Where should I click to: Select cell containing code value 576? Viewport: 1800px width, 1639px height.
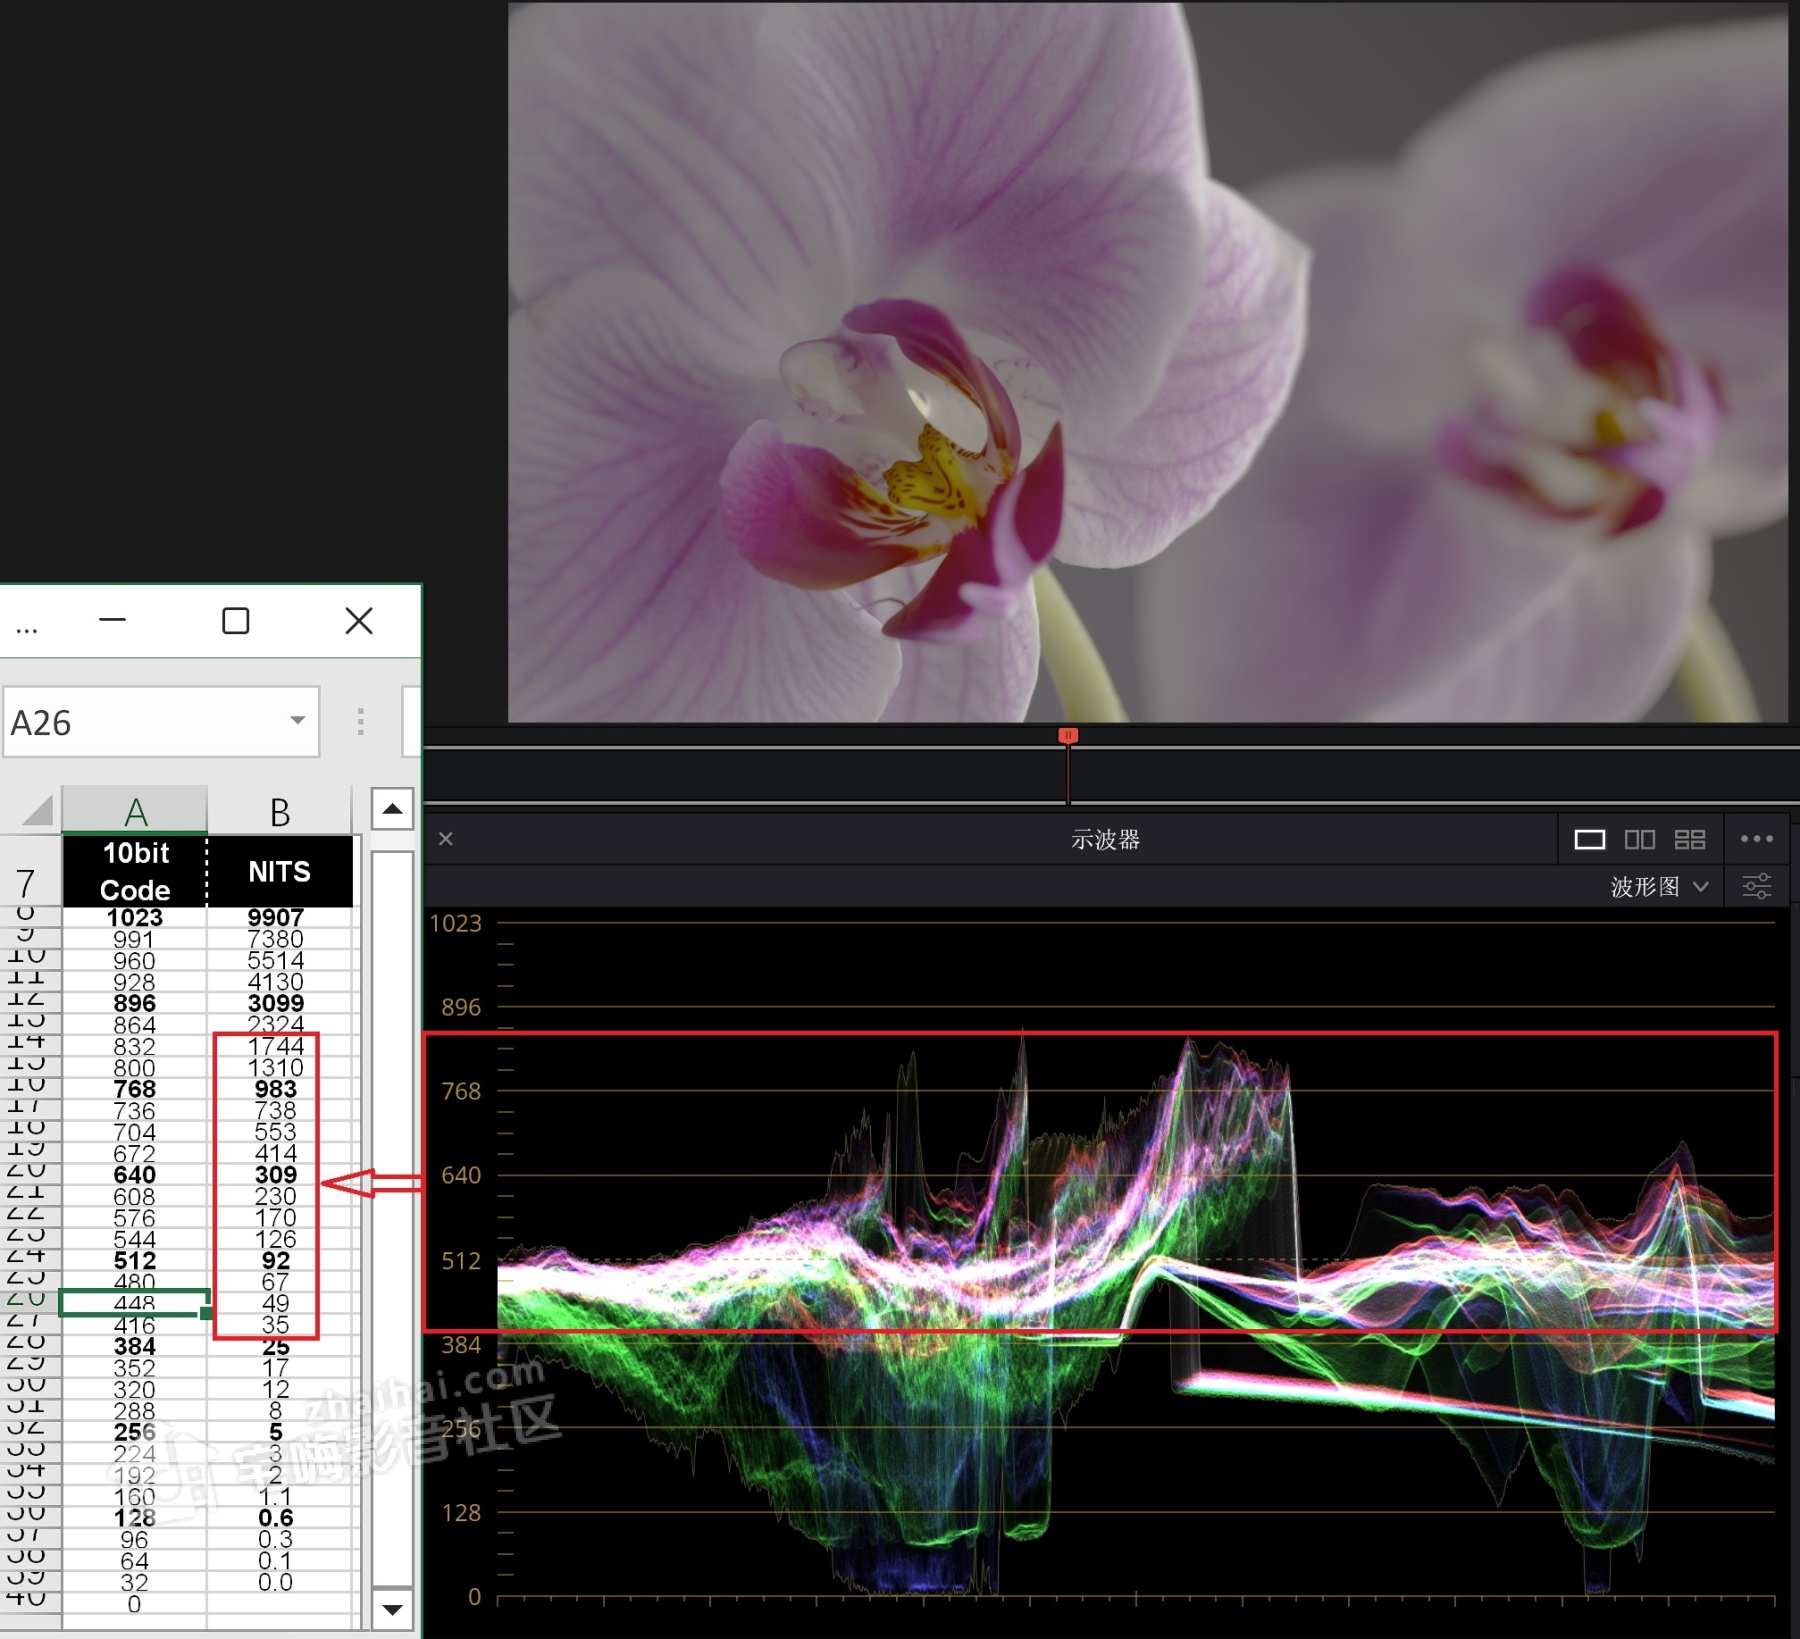pyautogui.click(x=135, y=1218)
